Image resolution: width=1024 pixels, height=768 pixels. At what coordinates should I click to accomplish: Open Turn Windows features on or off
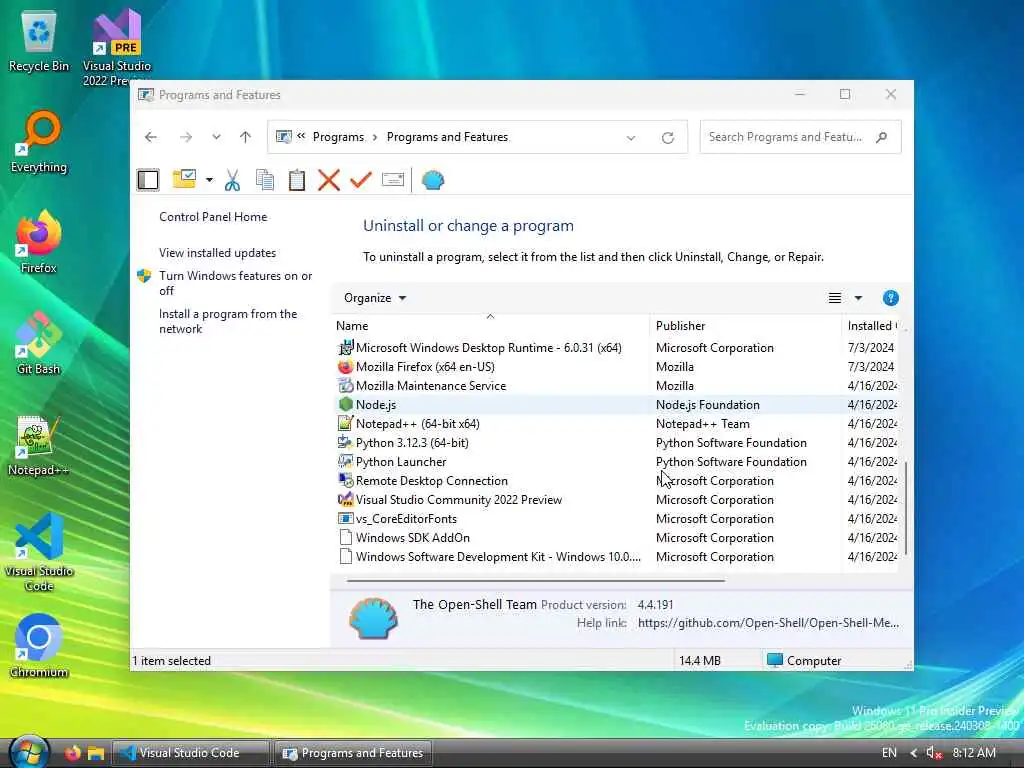click(x=235, y=283)
